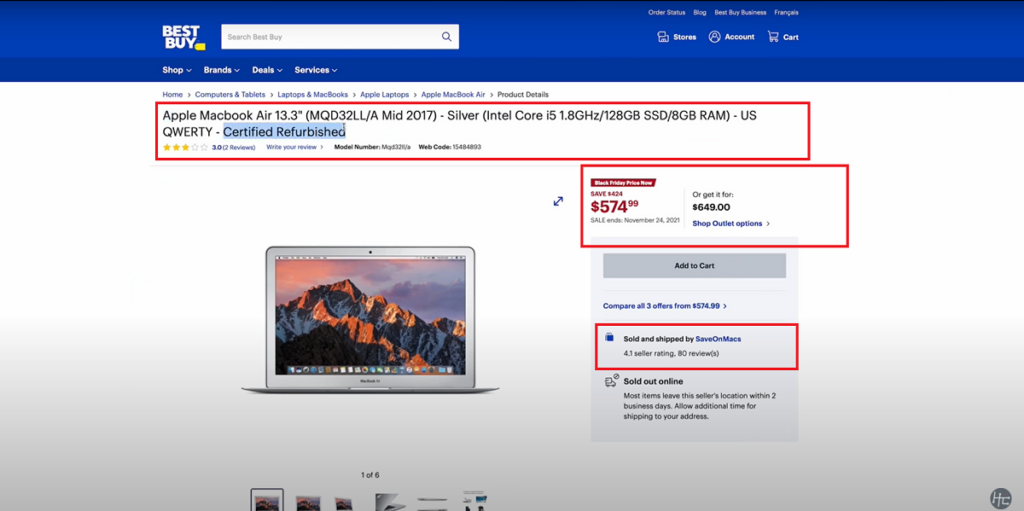Go to Apple Laptops breadcrumb
The height and width of the screenshot is (511, 1024).
385,95
